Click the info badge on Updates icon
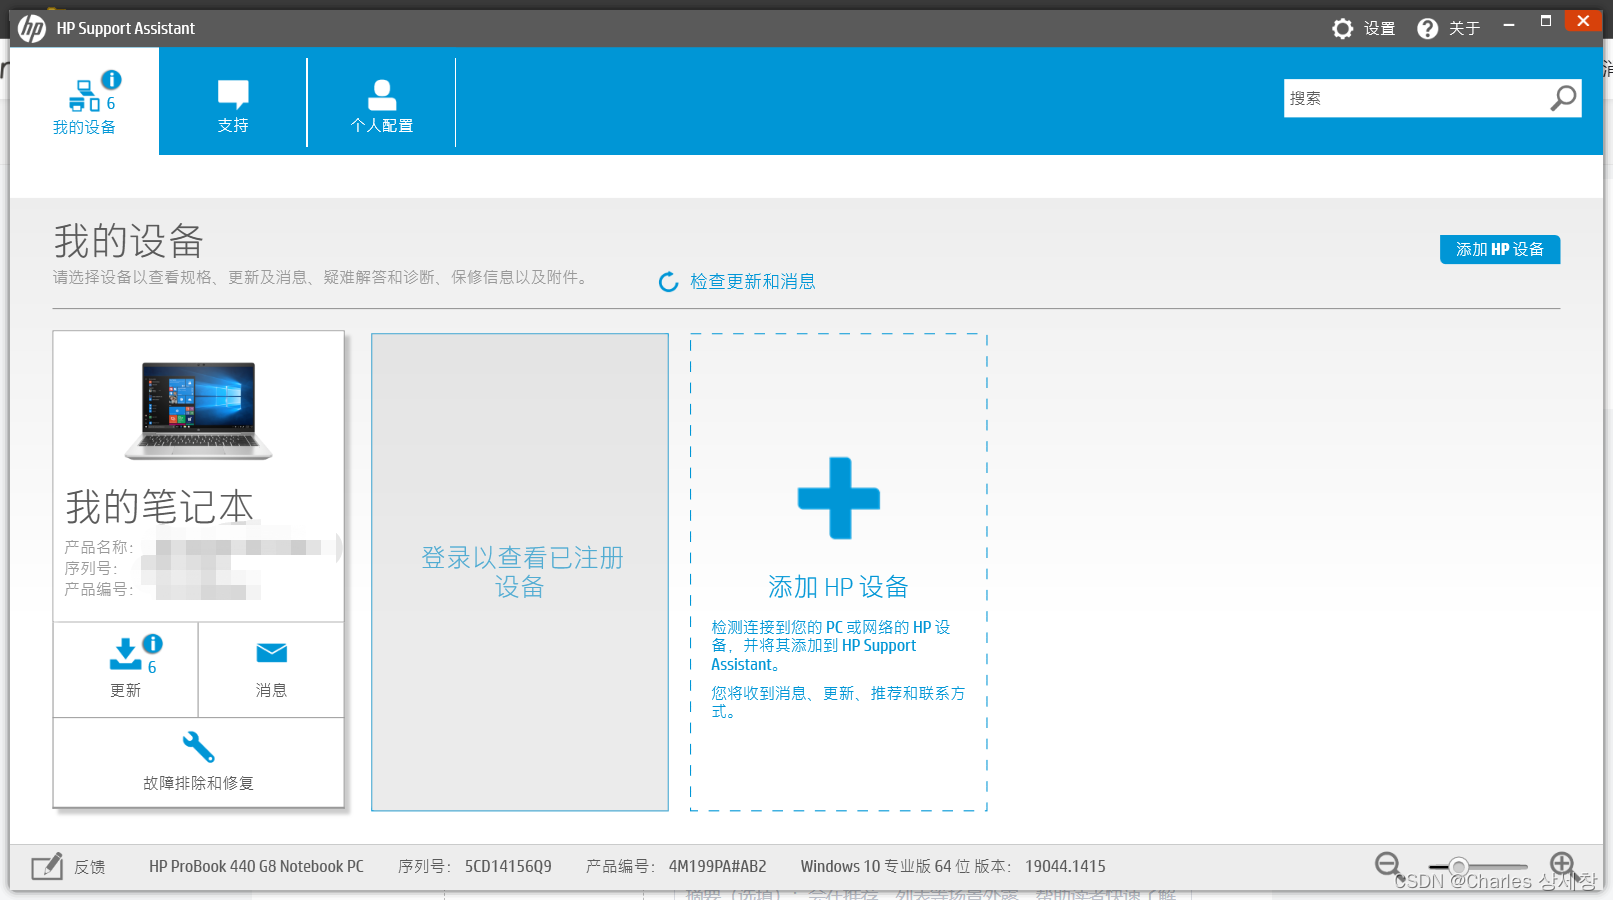Screen dimensions: 1613x900 pos(153,644)
